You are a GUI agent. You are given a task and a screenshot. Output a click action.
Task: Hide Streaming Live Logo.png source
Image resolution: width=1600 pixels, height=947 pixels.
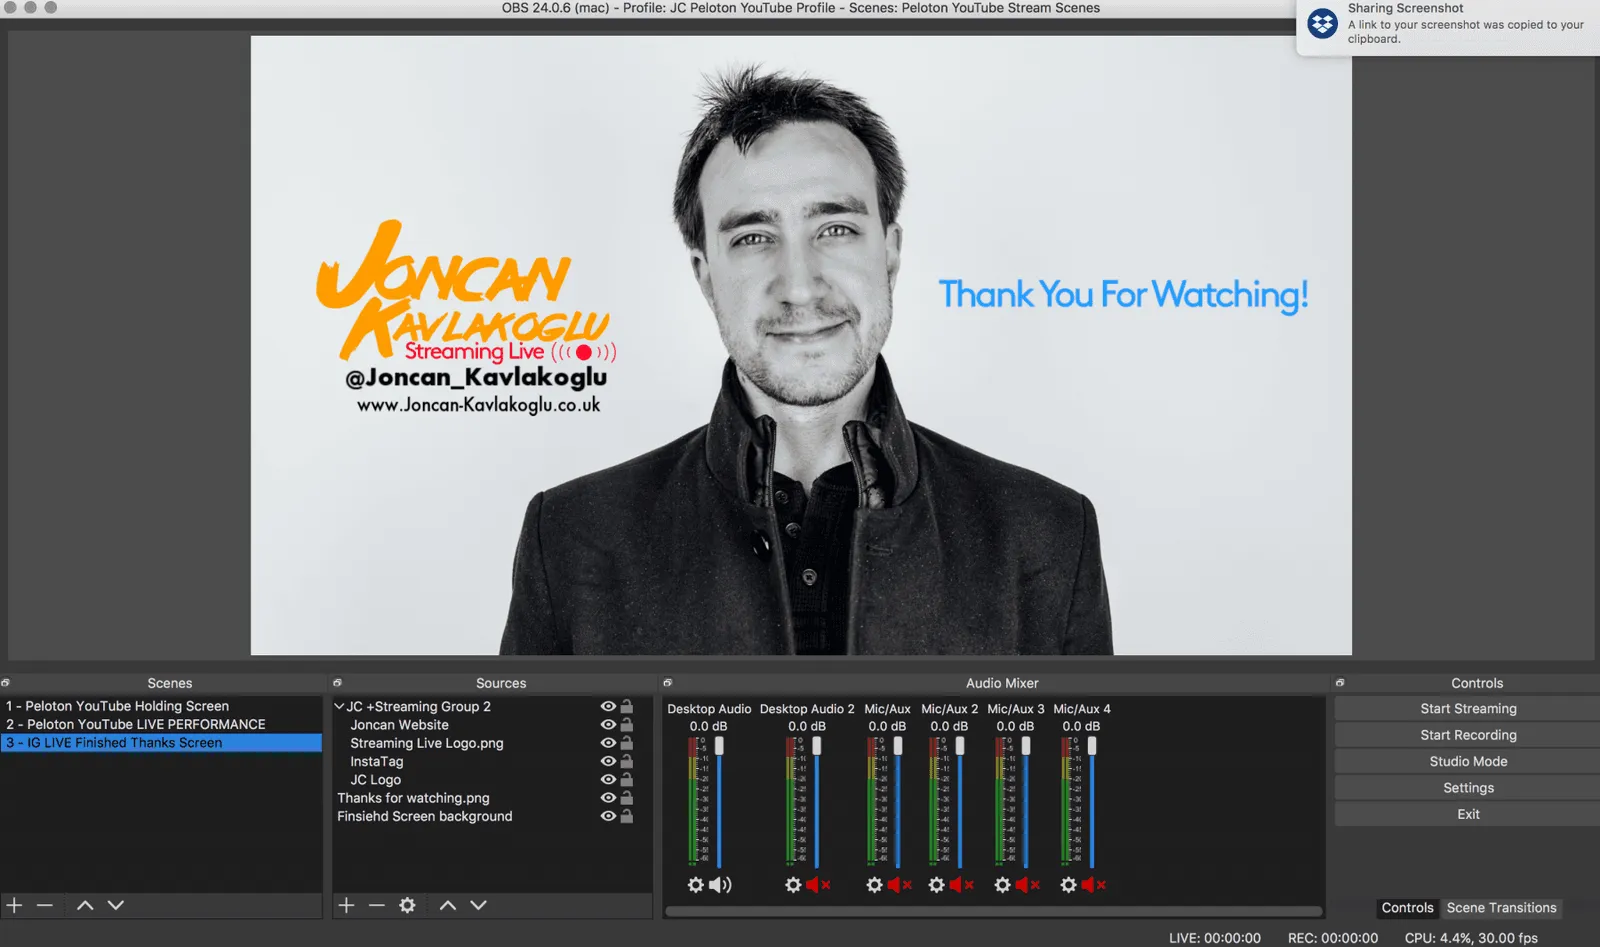[x=608, y=743]
